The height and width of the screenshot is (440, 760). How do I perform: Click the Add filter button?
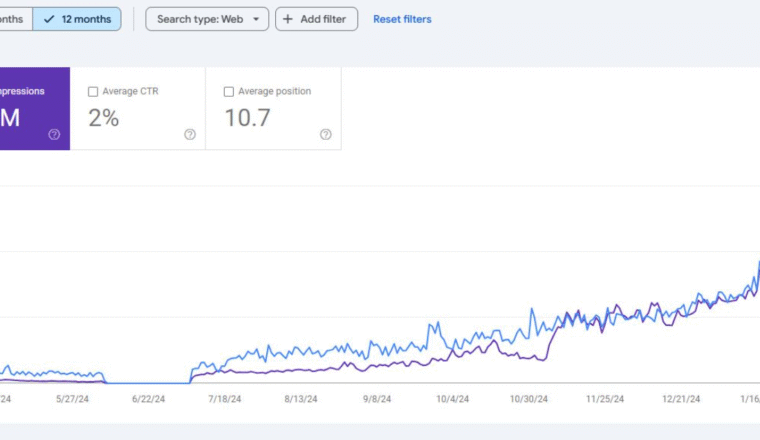click(317, 19)
